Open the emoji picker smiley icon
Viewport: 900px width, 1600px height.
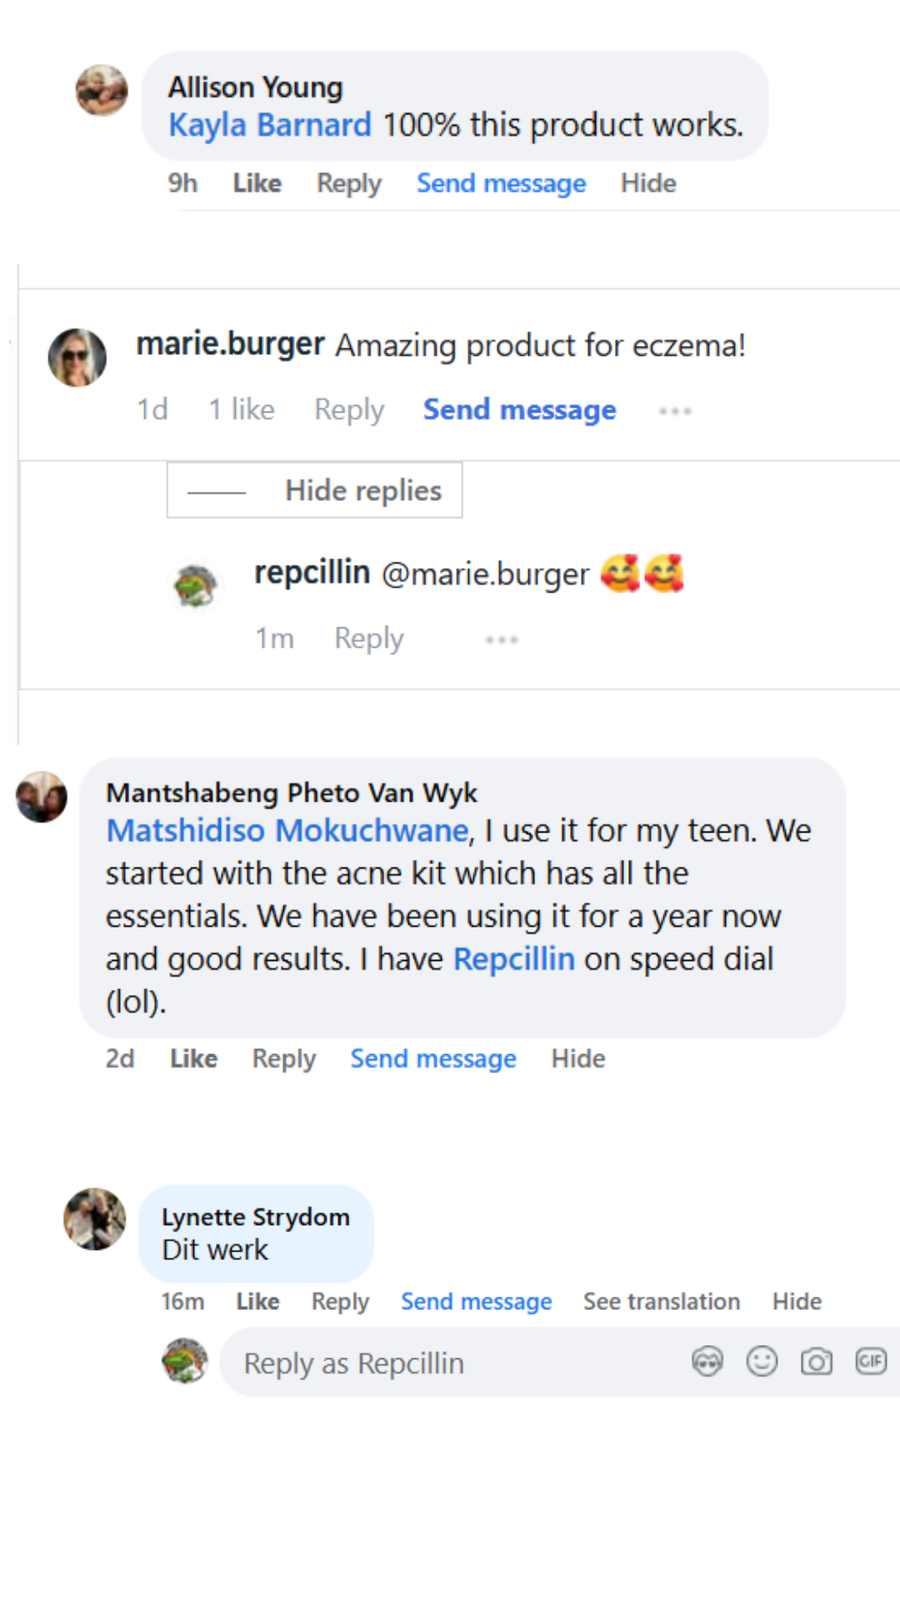(x=762, y=1362)
